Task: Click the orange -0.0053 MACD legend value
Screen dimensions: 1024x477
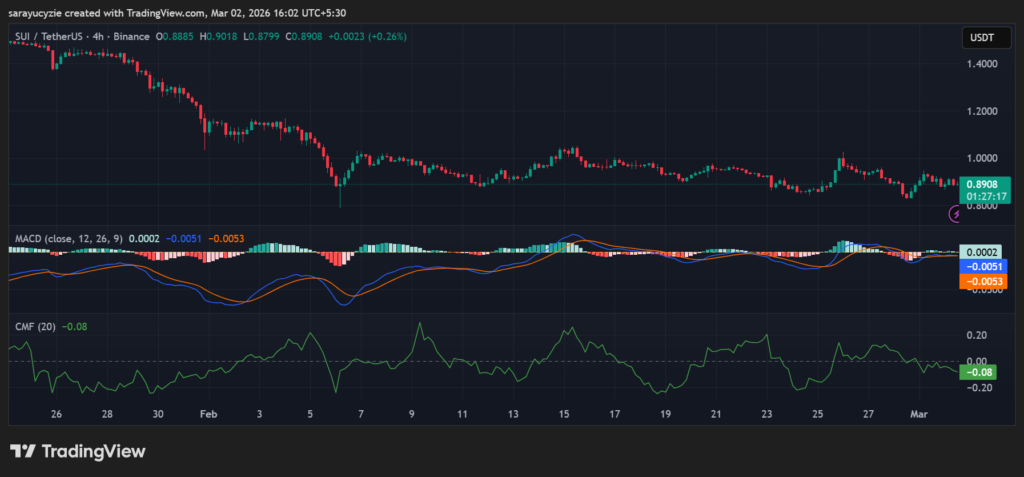Action: coord(225,240)
